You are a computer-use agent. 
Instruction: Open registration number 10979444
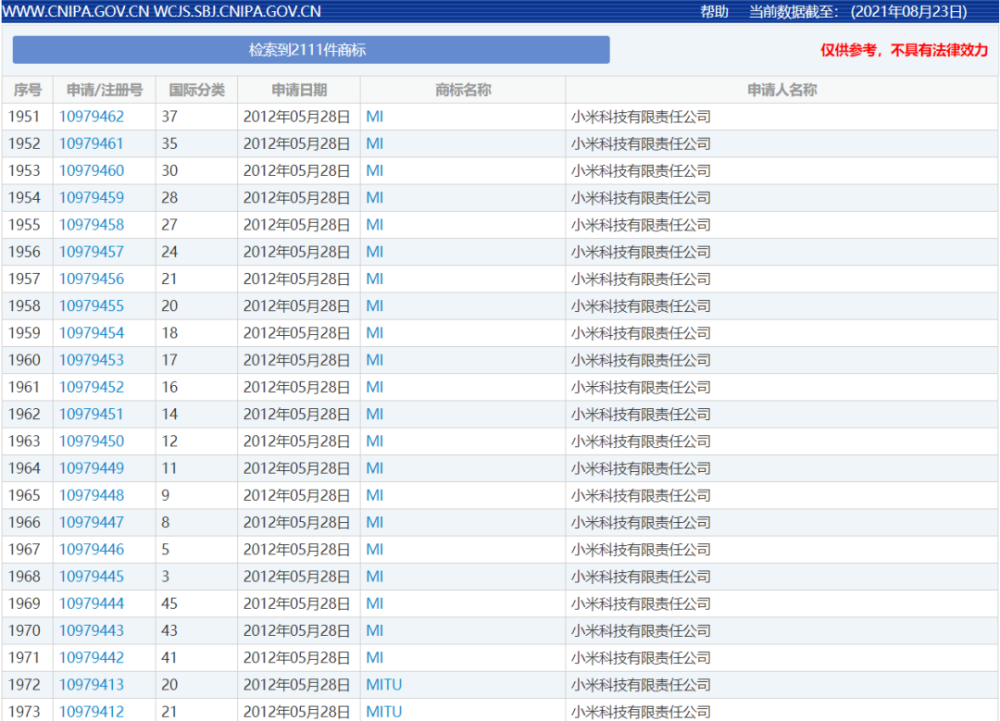[x=91, y=603]
